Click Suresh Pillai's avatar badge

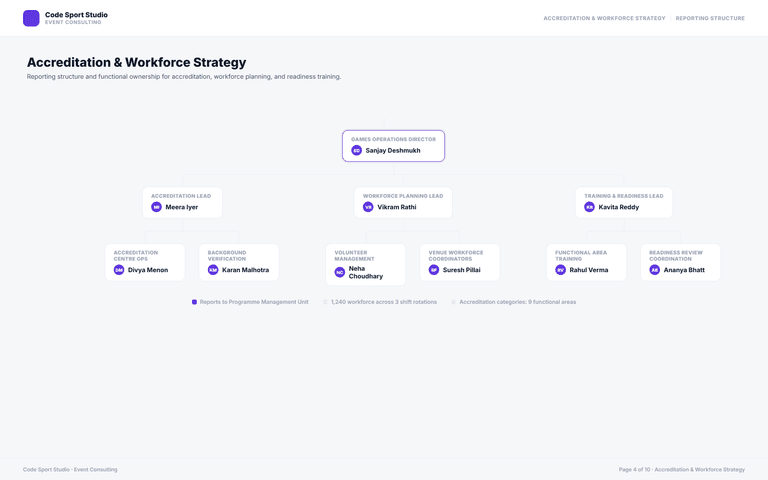[434, 270]
